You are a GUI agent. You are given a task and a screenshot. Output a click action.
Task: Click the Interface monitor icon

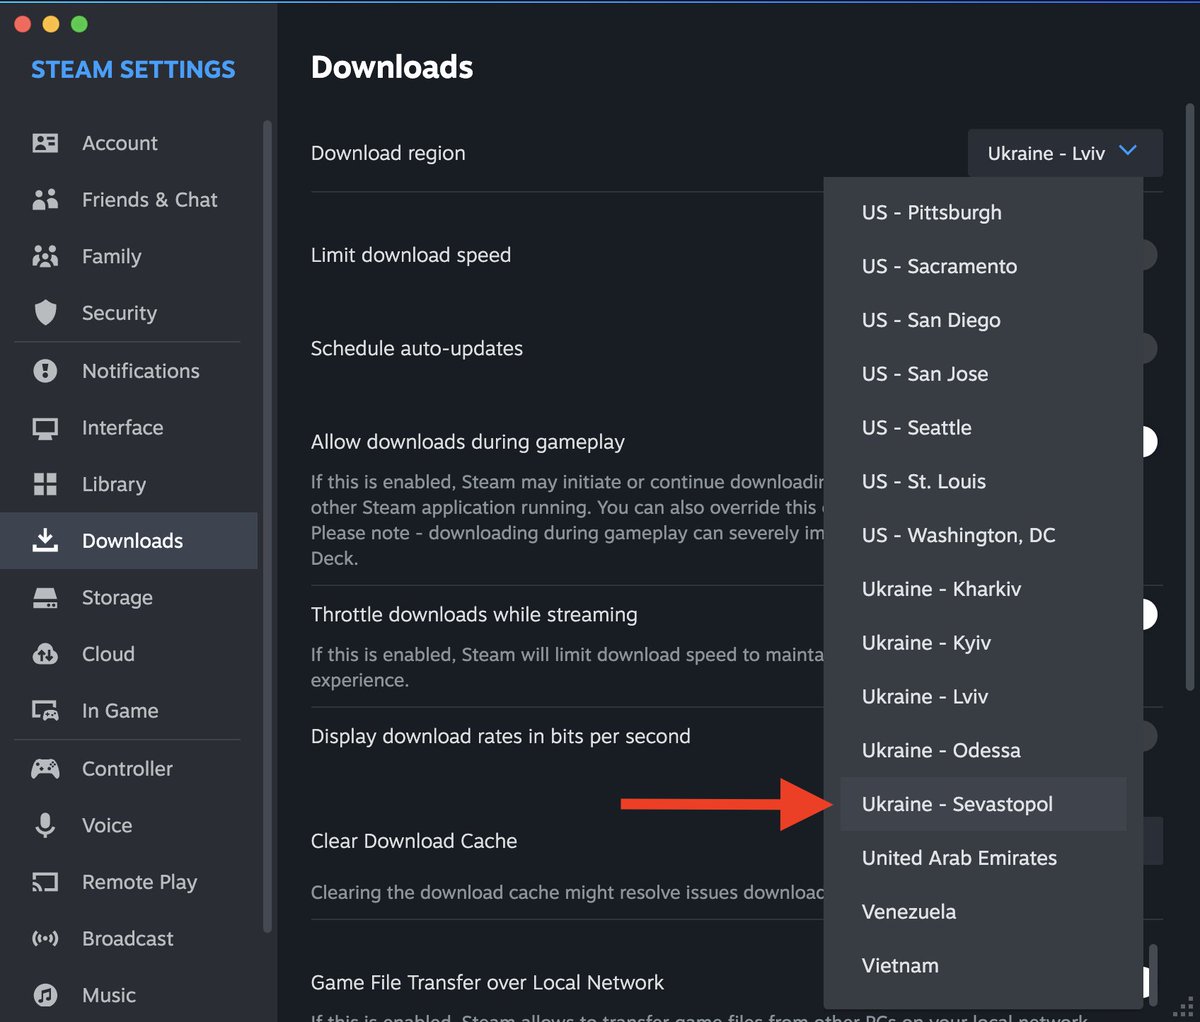[45, 428]
